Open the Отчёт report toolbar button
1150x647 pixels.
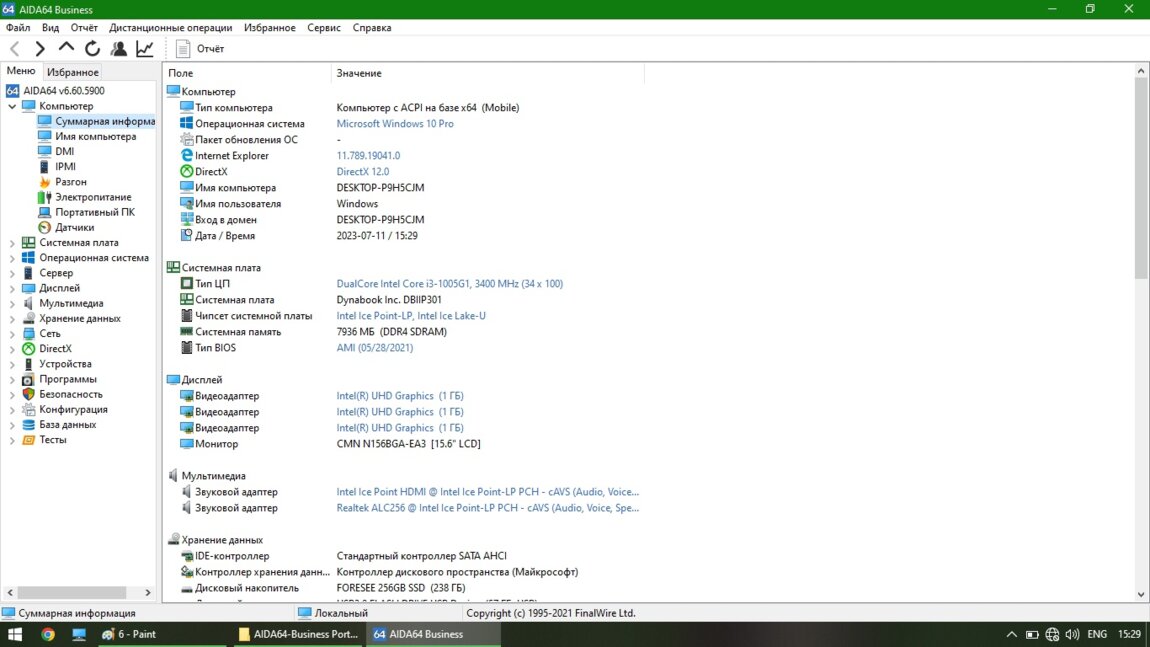pos(200,48)
